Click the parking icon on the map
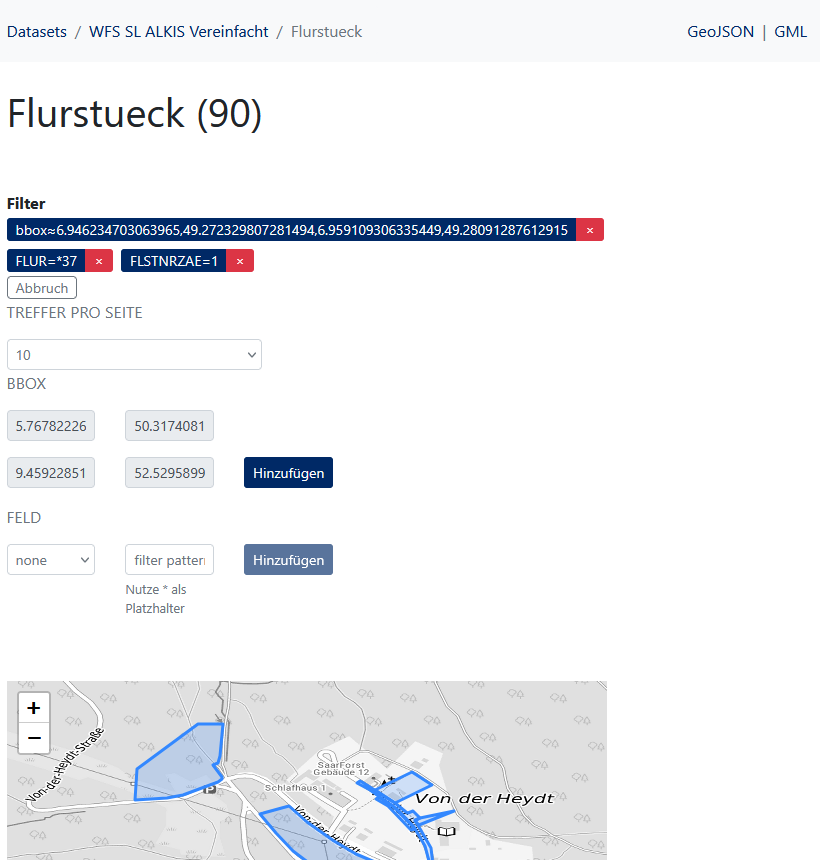The height and width of the screenshot is (860, 820). coord(209,789)
